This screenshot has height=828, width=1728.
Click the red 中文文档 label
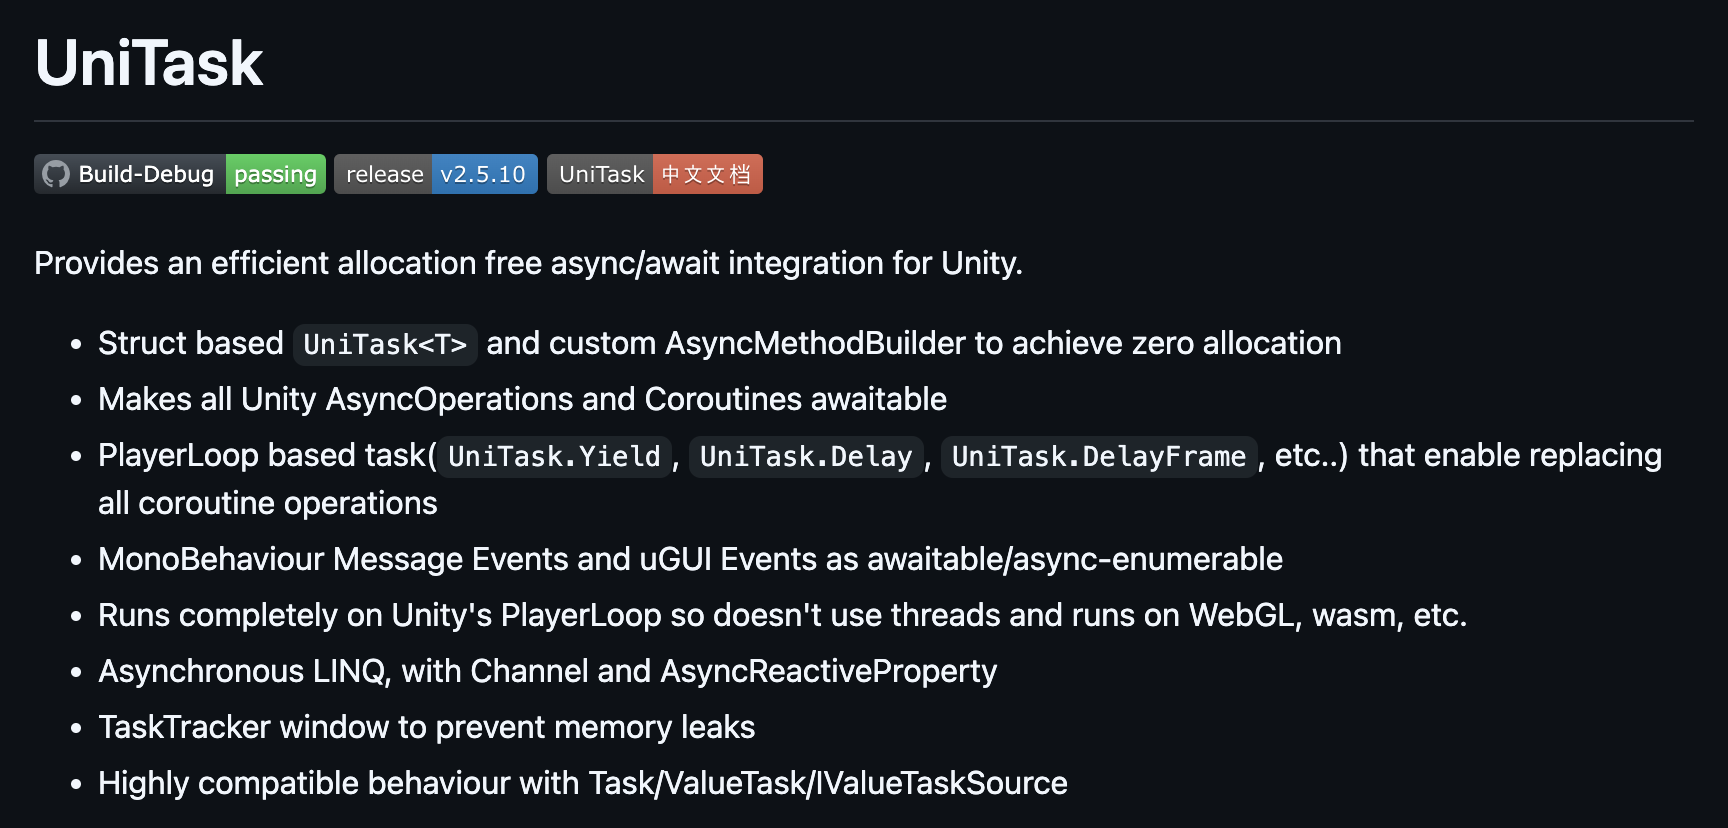(x=708, y=174)
